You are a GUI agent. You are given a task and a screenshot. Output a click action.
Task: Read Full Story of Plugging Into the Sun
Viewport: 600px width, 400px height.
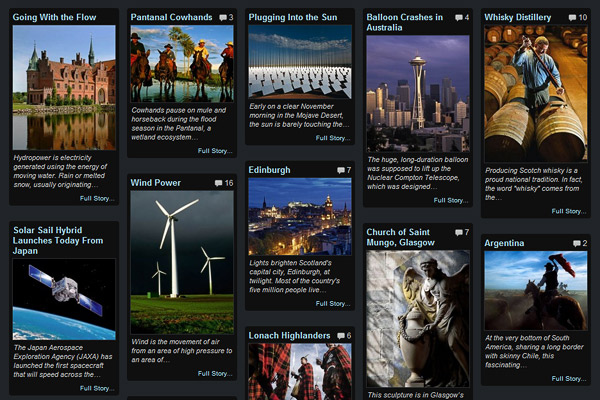(333, 138)
